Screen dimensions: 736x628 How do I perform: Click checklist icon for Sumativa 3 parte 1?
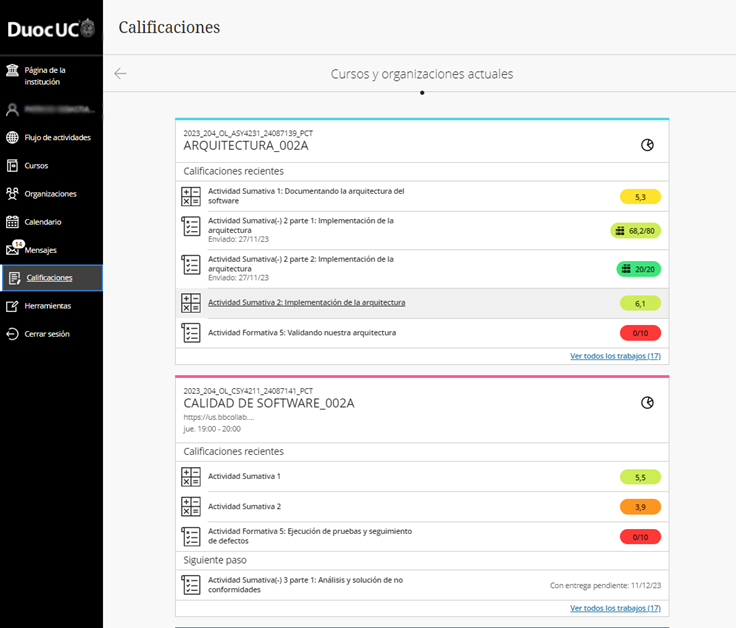[191, 585]
